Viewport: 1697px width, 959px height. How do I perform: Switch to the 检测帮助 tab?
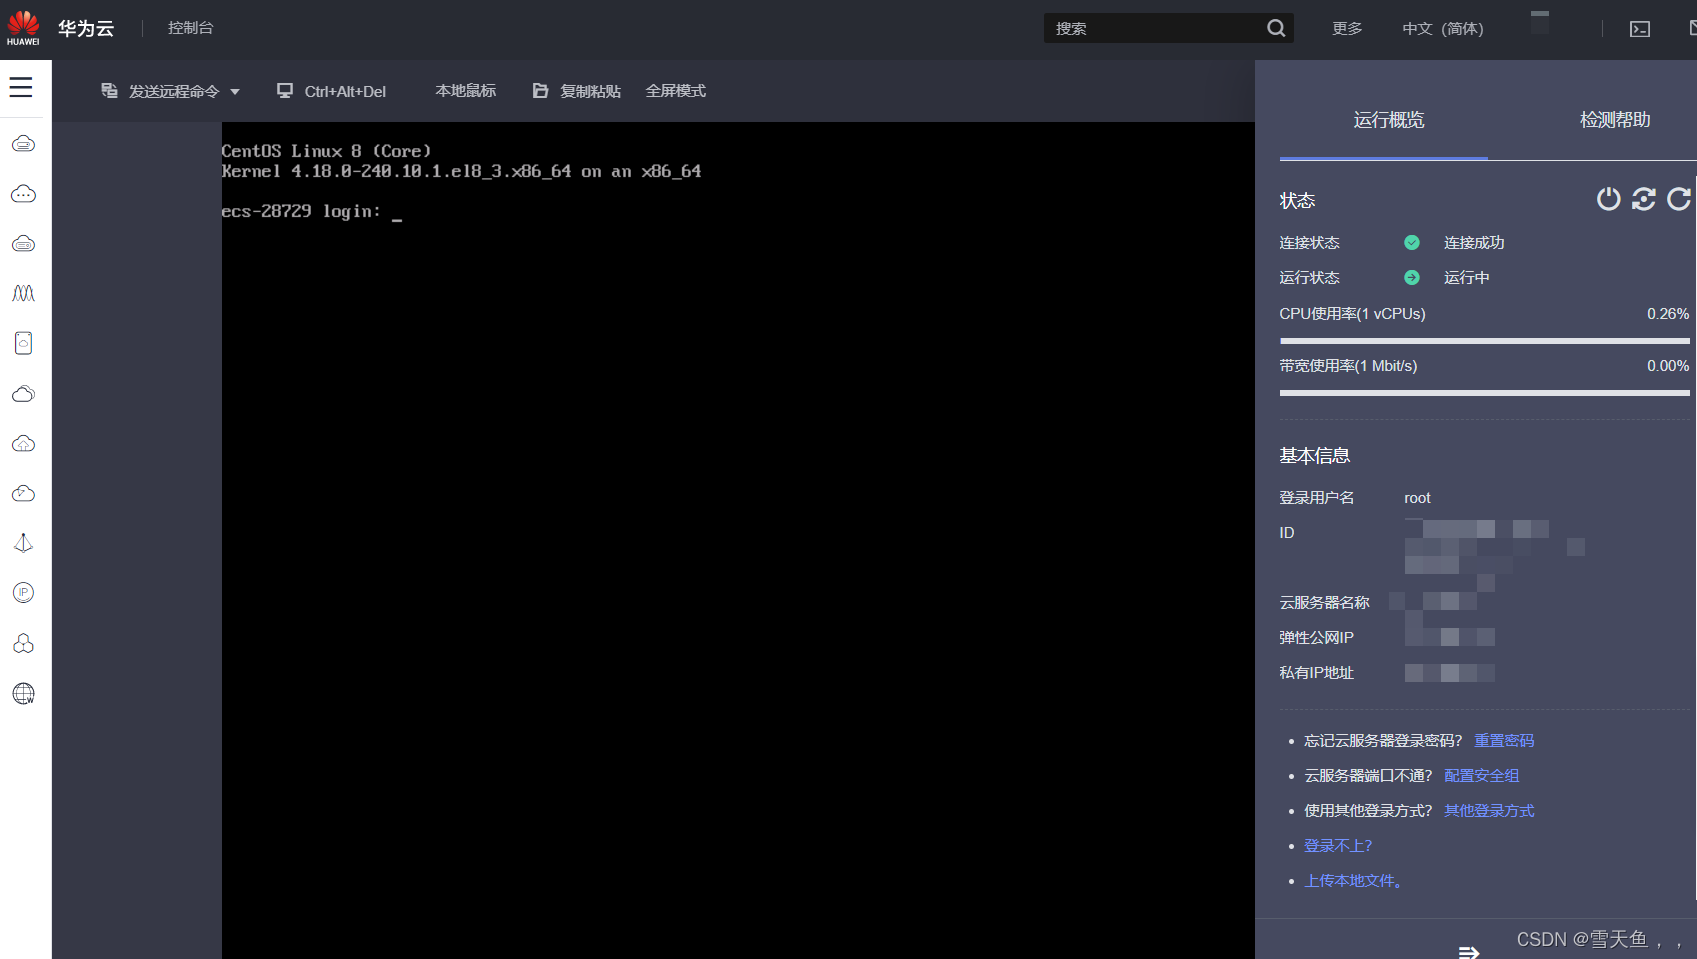[x=1614, y=120]
